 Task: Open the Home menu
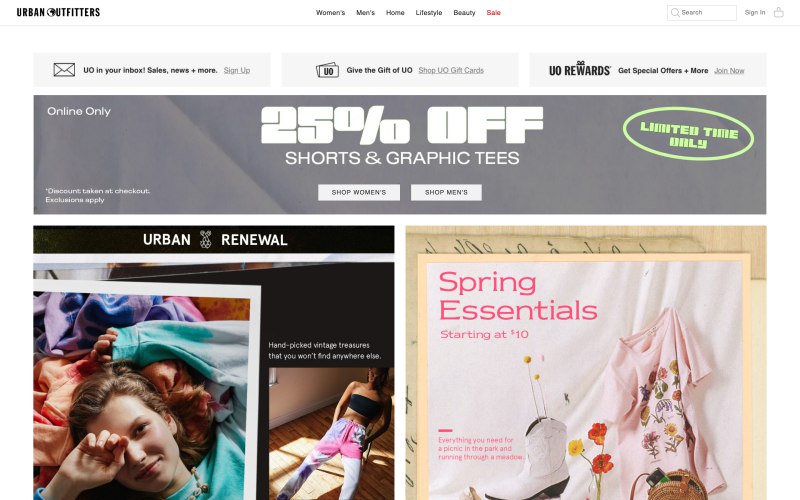[395, 13]
